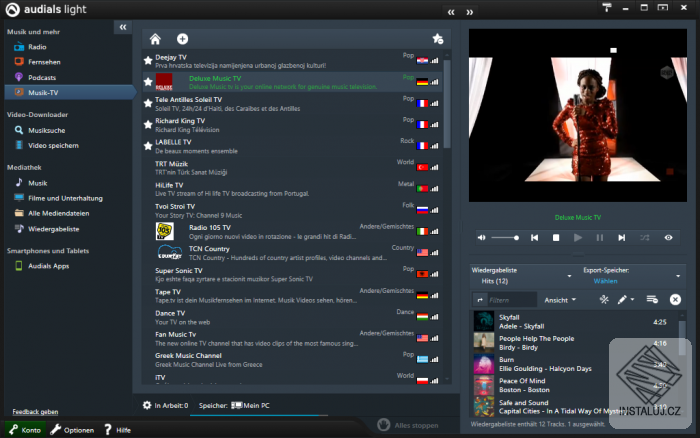Viewport: 700px width, 438px height.
Task: Toggle favorite star for Richard King TV
Action: coord(148,125)
